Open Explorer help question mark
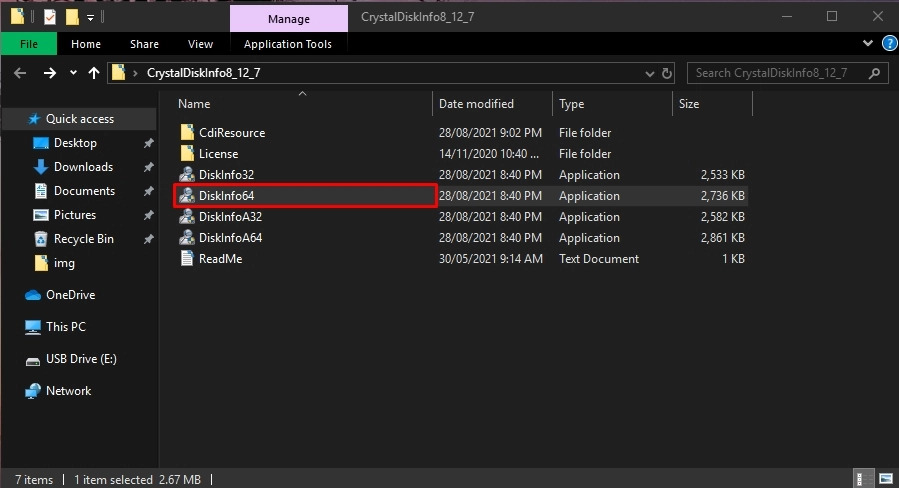Viewport: 899px width, 488px height. (x=889, y=44)
